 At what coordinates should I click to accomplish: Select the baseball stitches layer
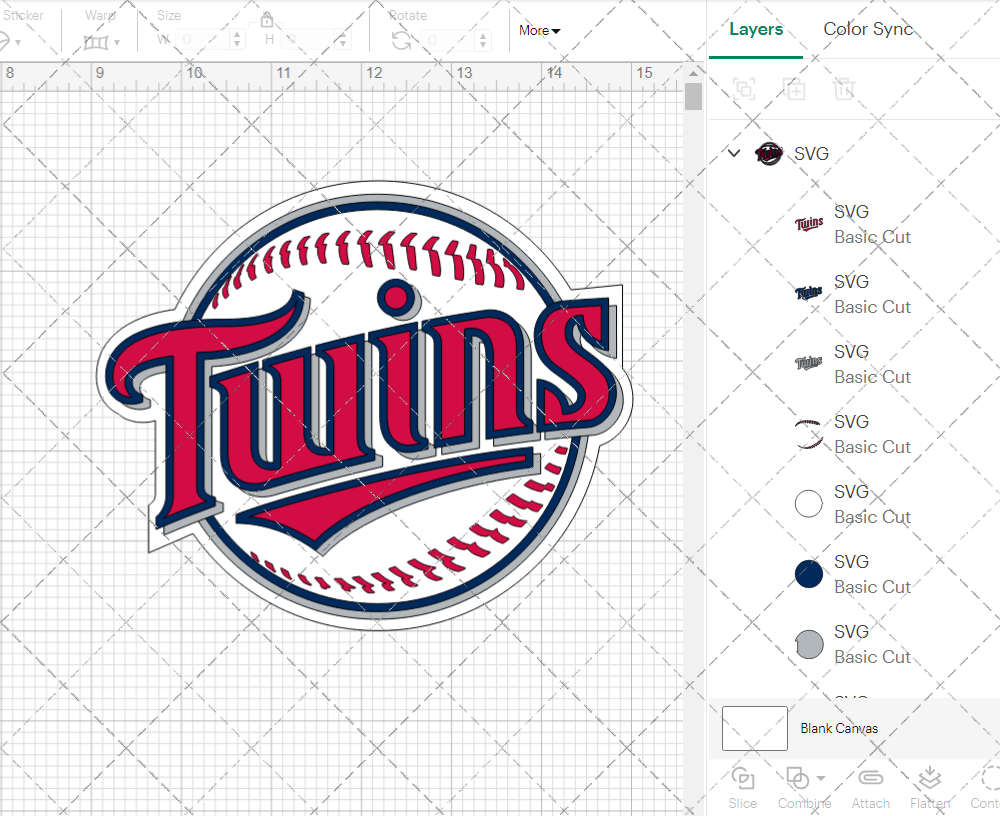pos(853,434)
